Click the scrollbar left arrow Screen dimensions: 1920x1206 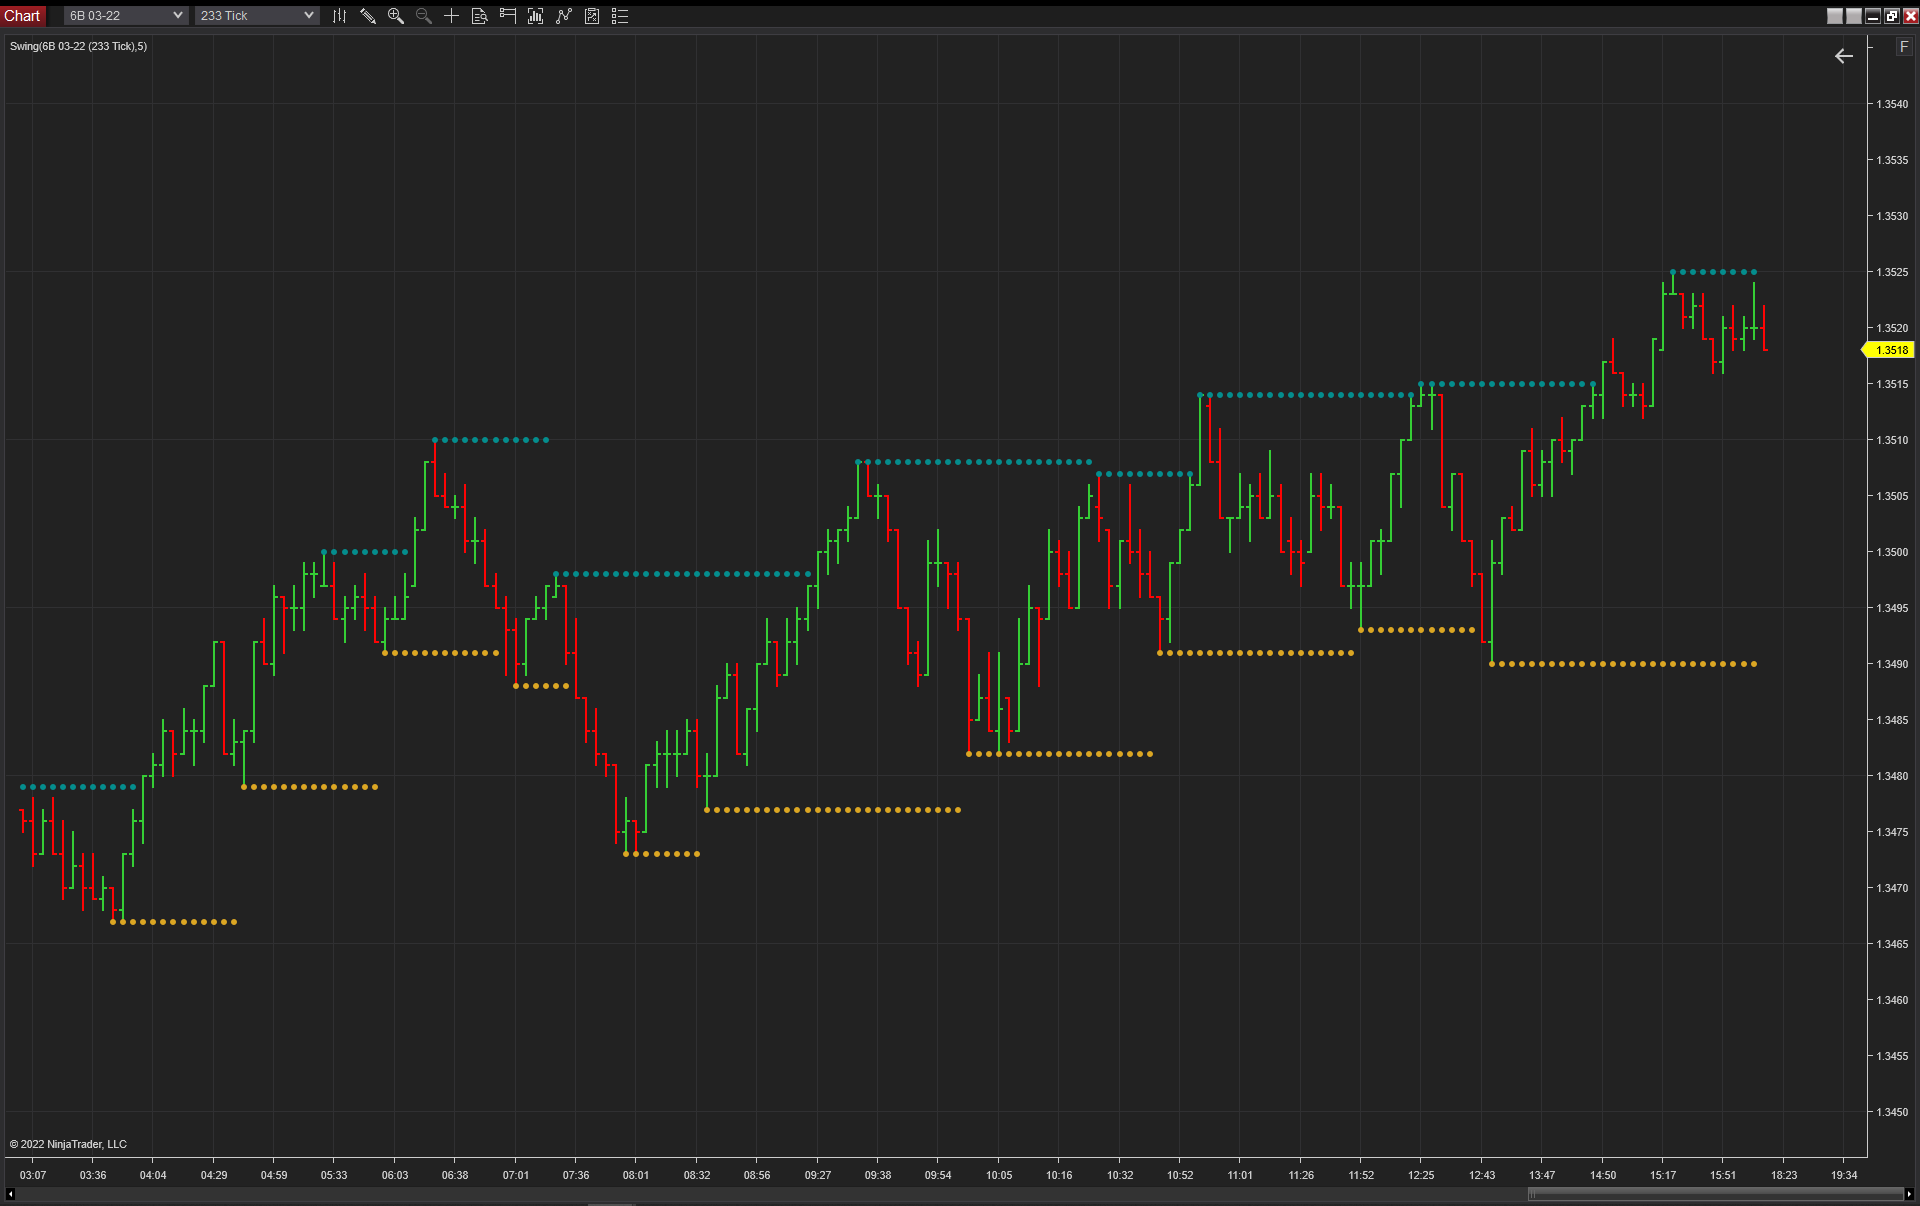coord(10,1194)
